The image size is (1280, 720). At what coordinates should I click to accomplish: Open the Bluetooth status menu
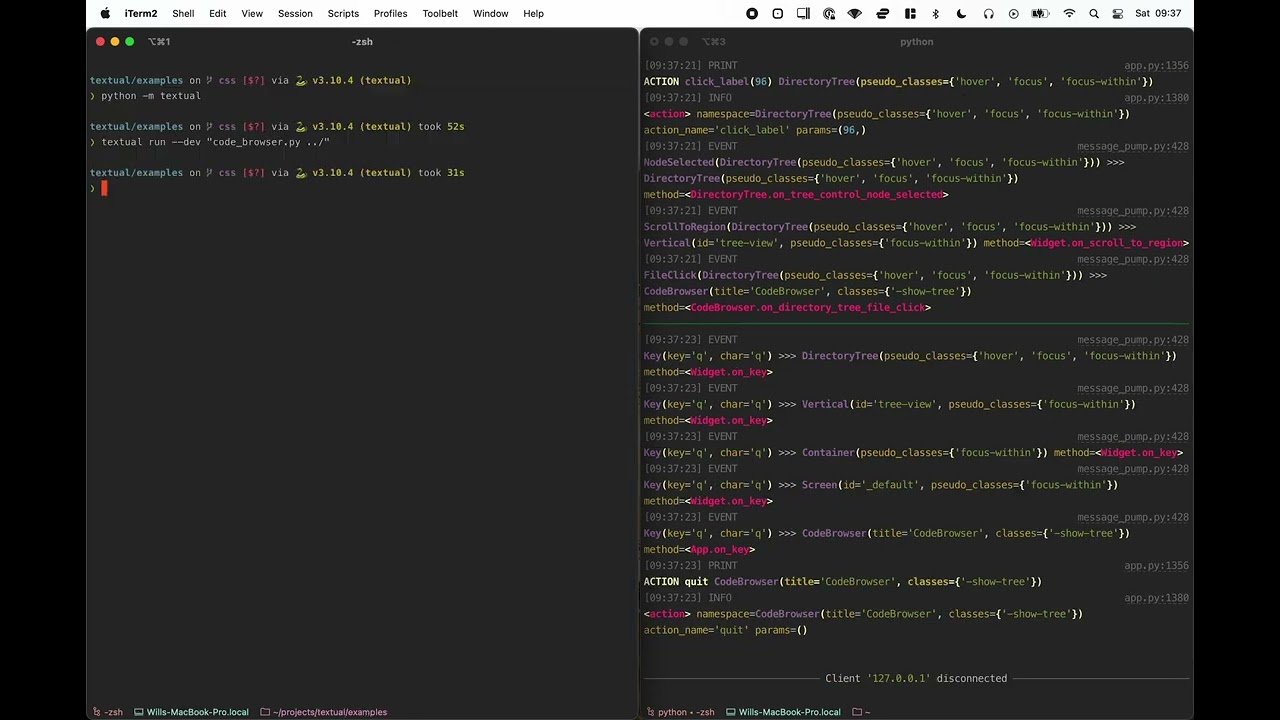[936, 13]
